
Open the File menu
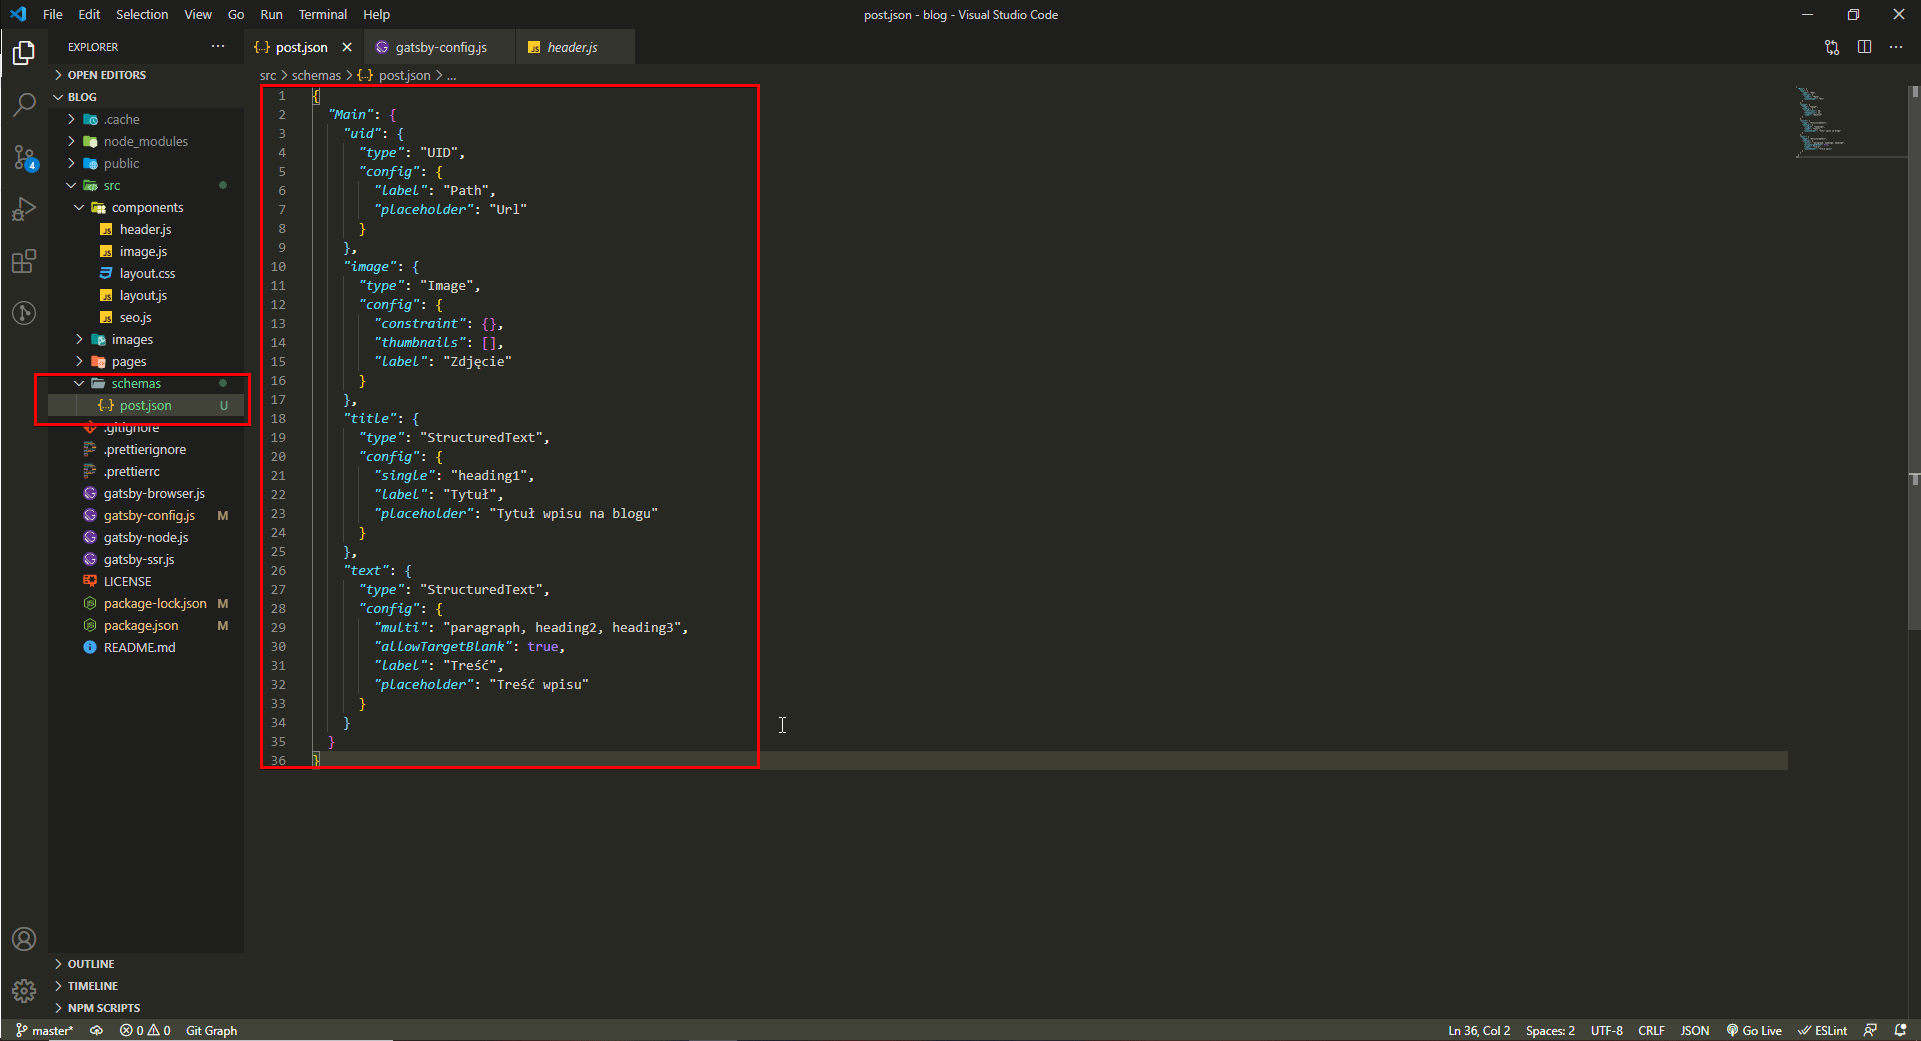click(53, 14)
